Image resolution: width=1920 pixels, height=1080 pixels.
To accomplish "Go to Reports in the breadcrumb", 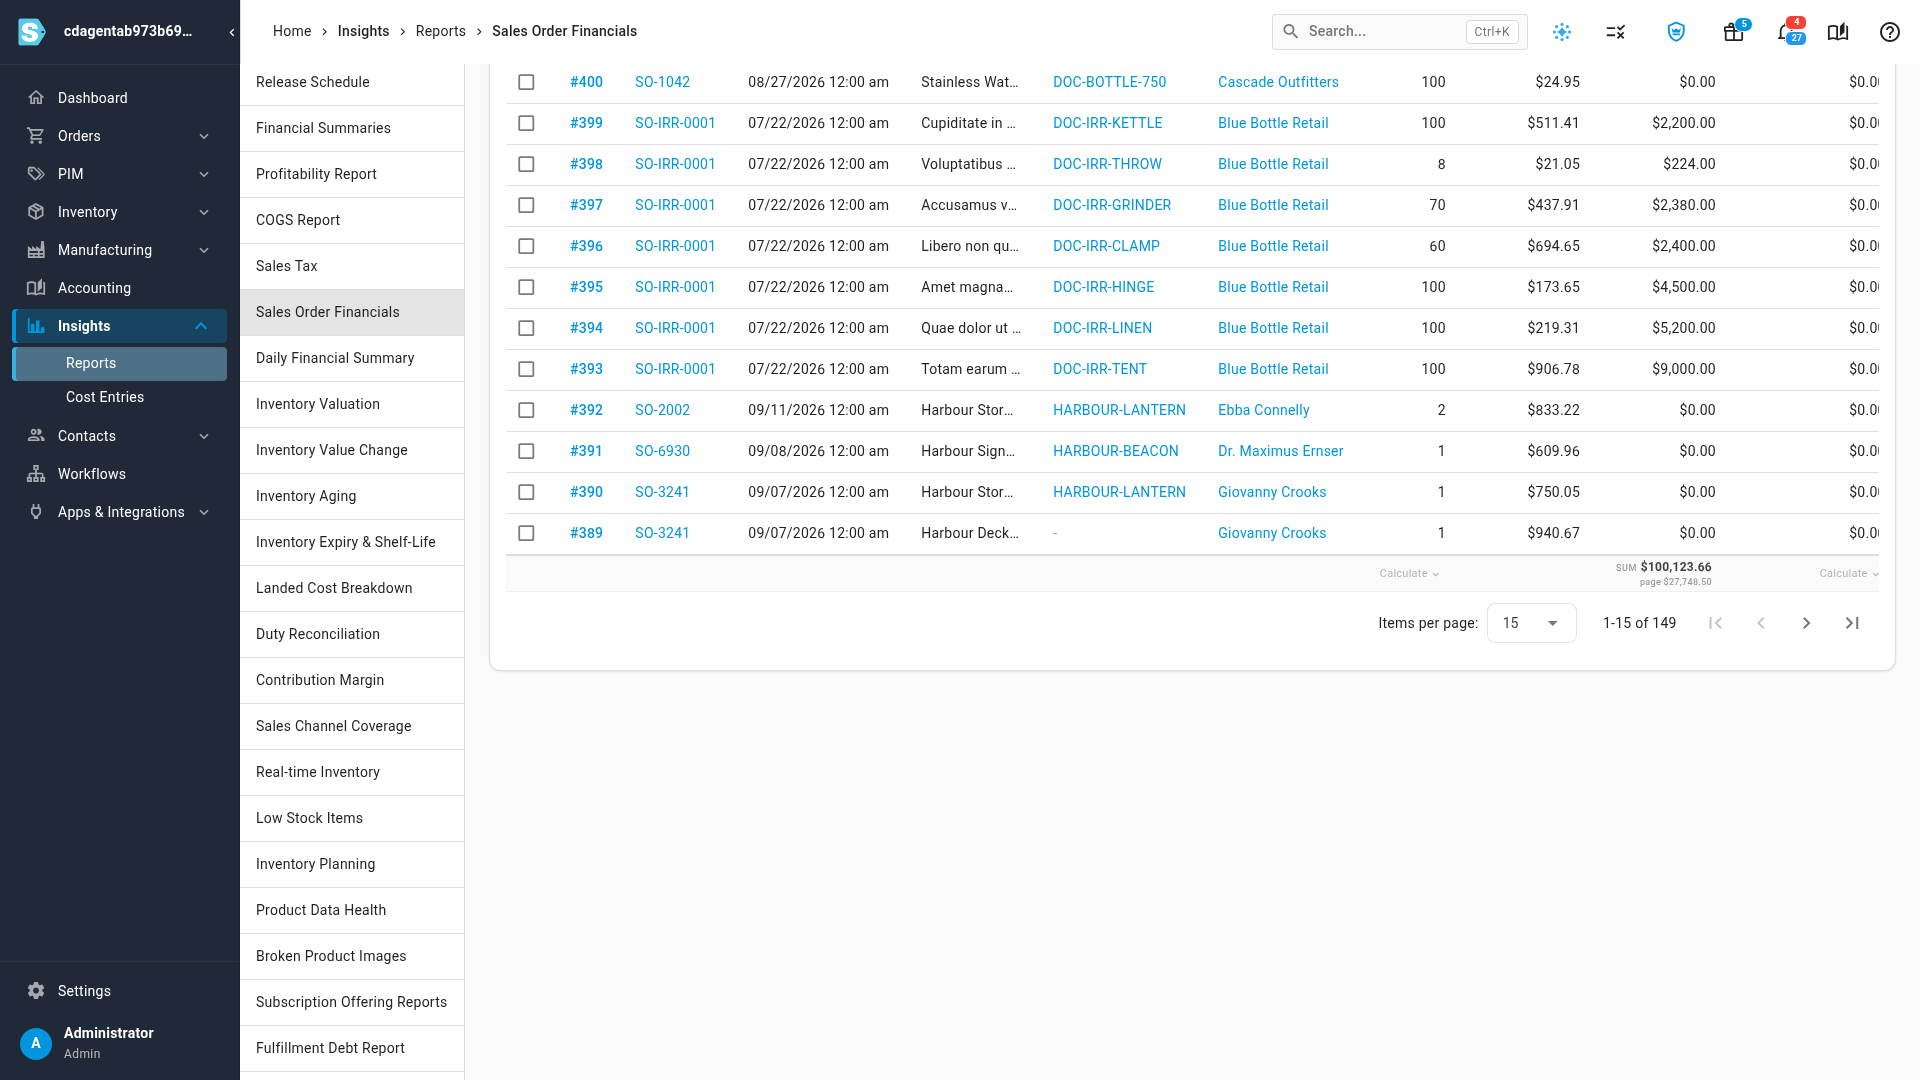I will pos(441,31).
